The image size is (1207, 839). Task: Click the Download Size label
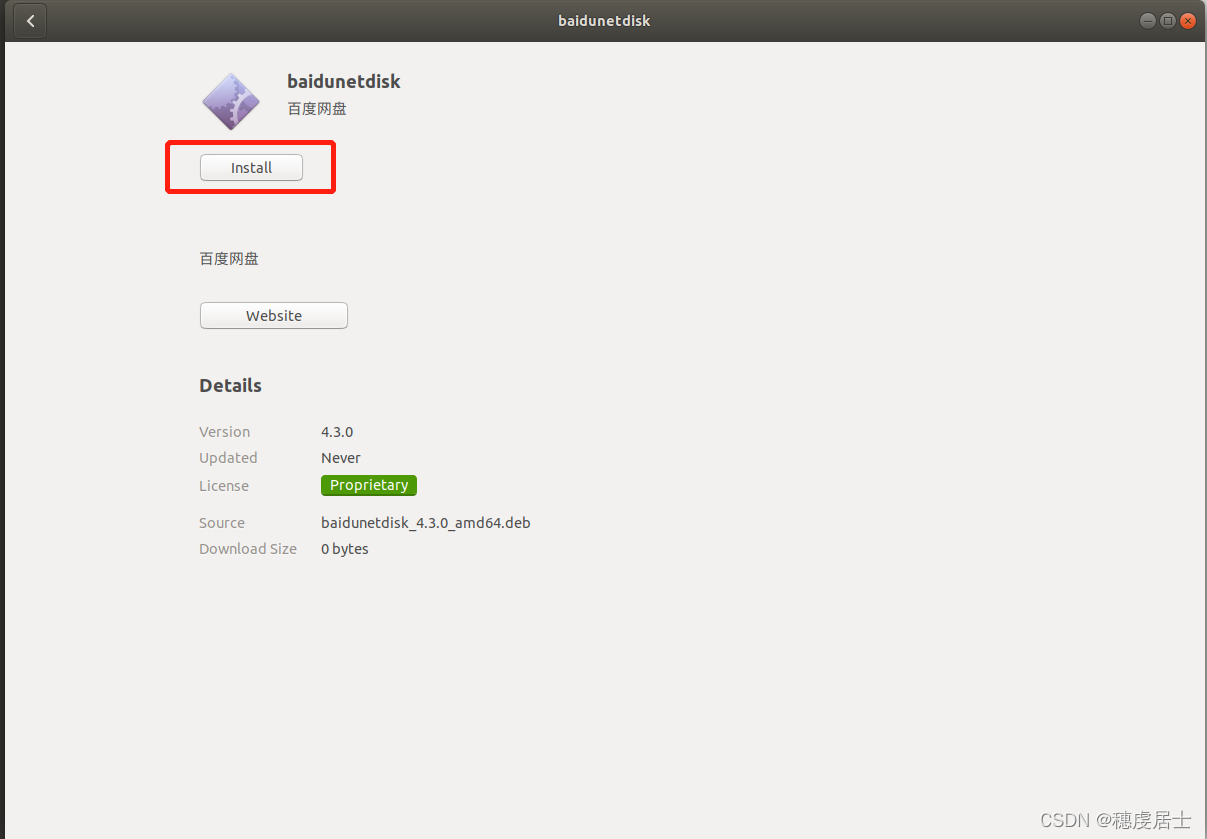(x=248, y=549)
